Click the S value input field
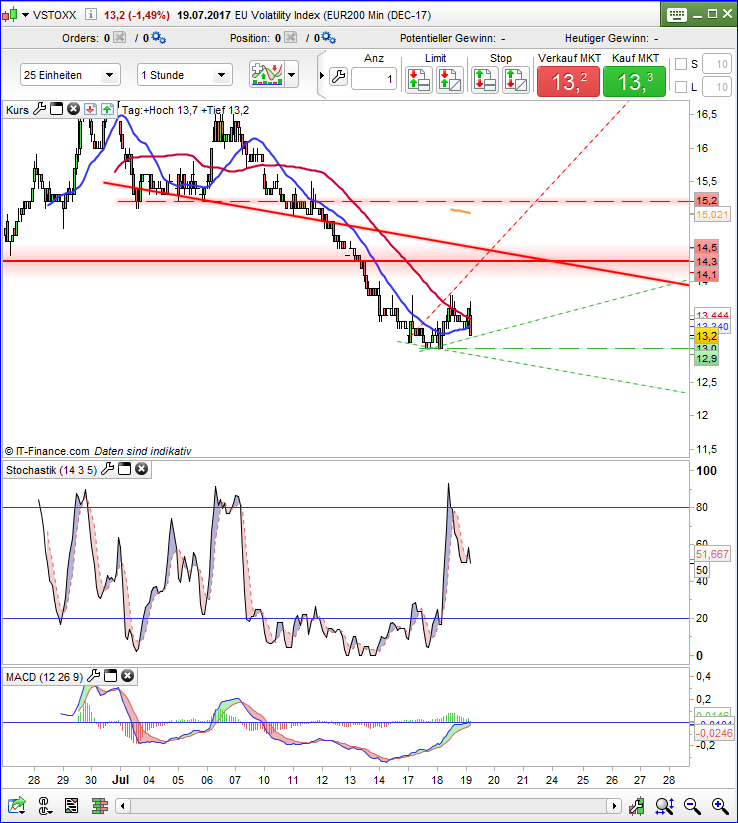This screenshot has width=738, height=823. 717,64
